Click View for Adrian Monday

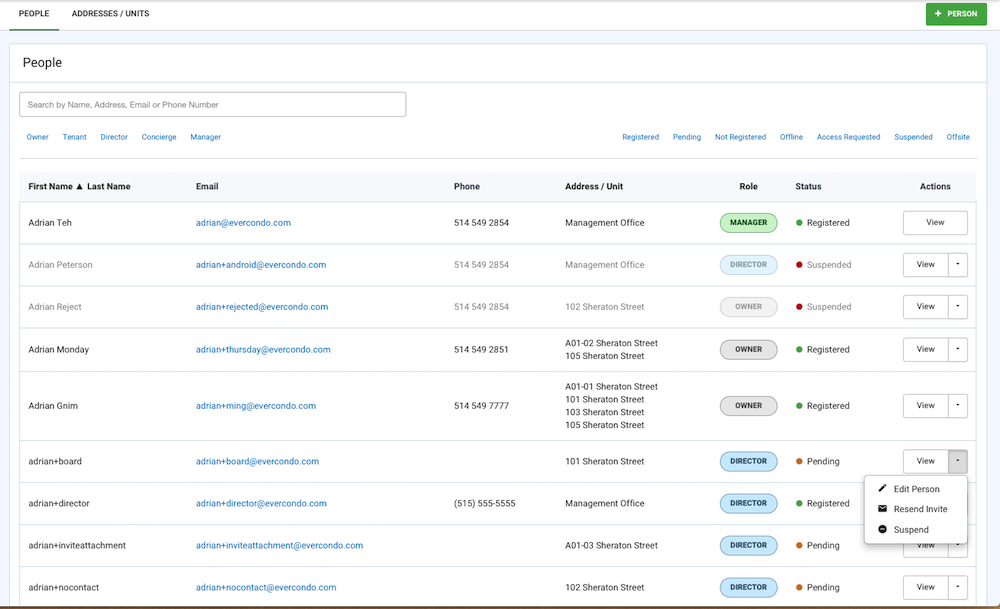(x=925, y=349)
